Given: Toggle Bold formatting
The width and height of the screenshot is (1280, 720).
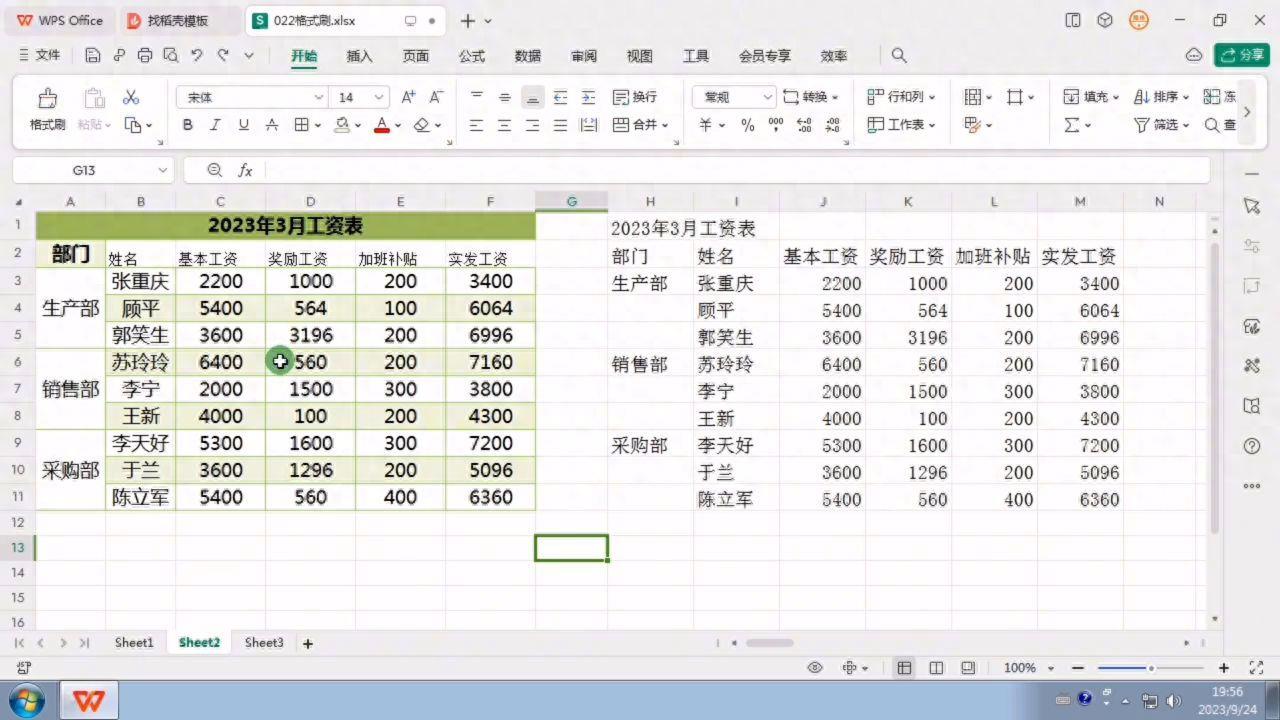Looking at the screenshot, I should 187,125.
